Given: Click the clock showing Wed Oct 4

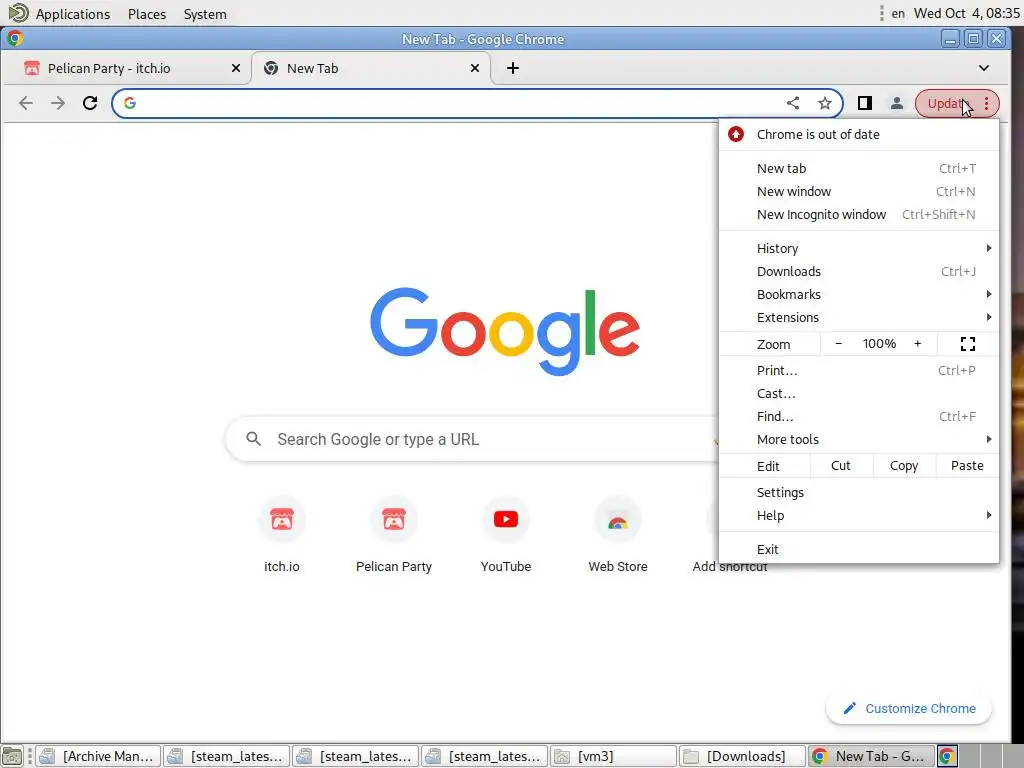Looking at the screenshot, I should coord(967,14).
